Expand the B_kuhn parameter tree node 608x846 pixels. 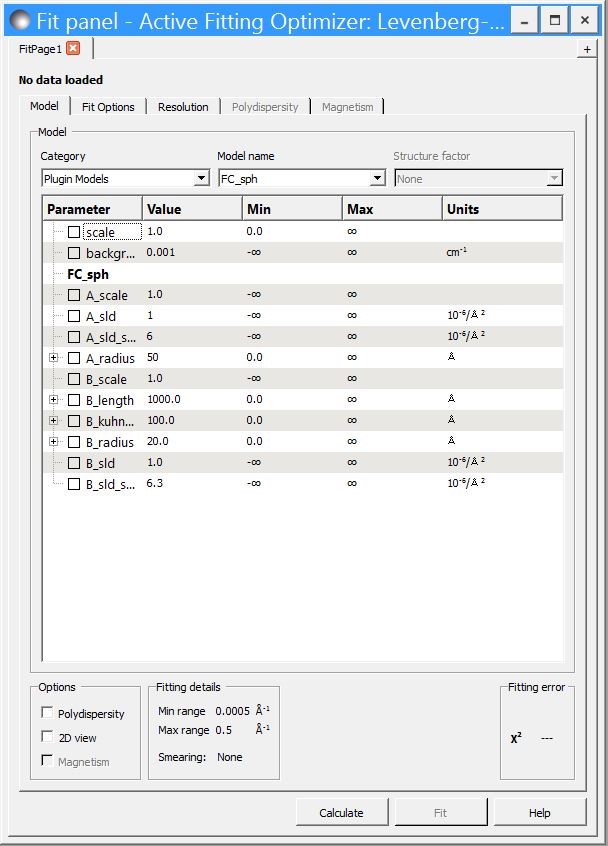(x=54, y=421)
